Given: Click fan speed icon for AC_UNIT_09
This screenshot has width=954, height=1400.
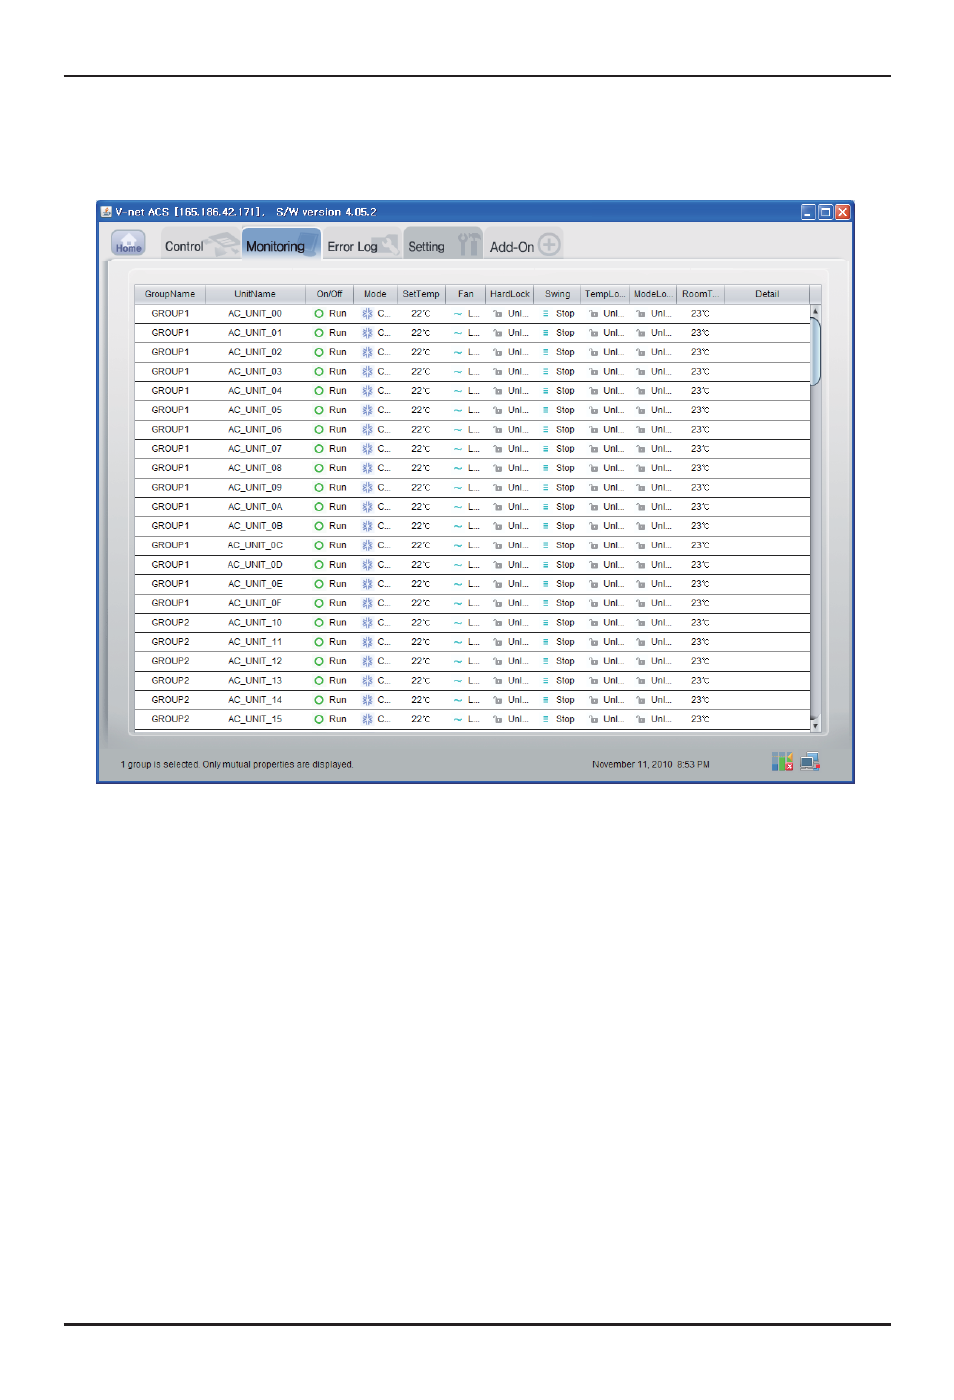Looking at the screenshot, I should coord(458,488).
